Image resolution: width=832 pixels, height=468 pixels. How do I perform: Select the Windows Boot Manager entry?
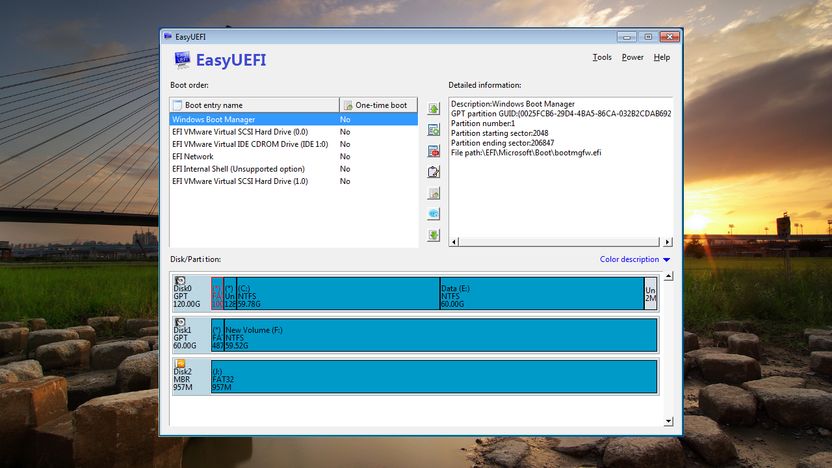click(x=293, y=119)
